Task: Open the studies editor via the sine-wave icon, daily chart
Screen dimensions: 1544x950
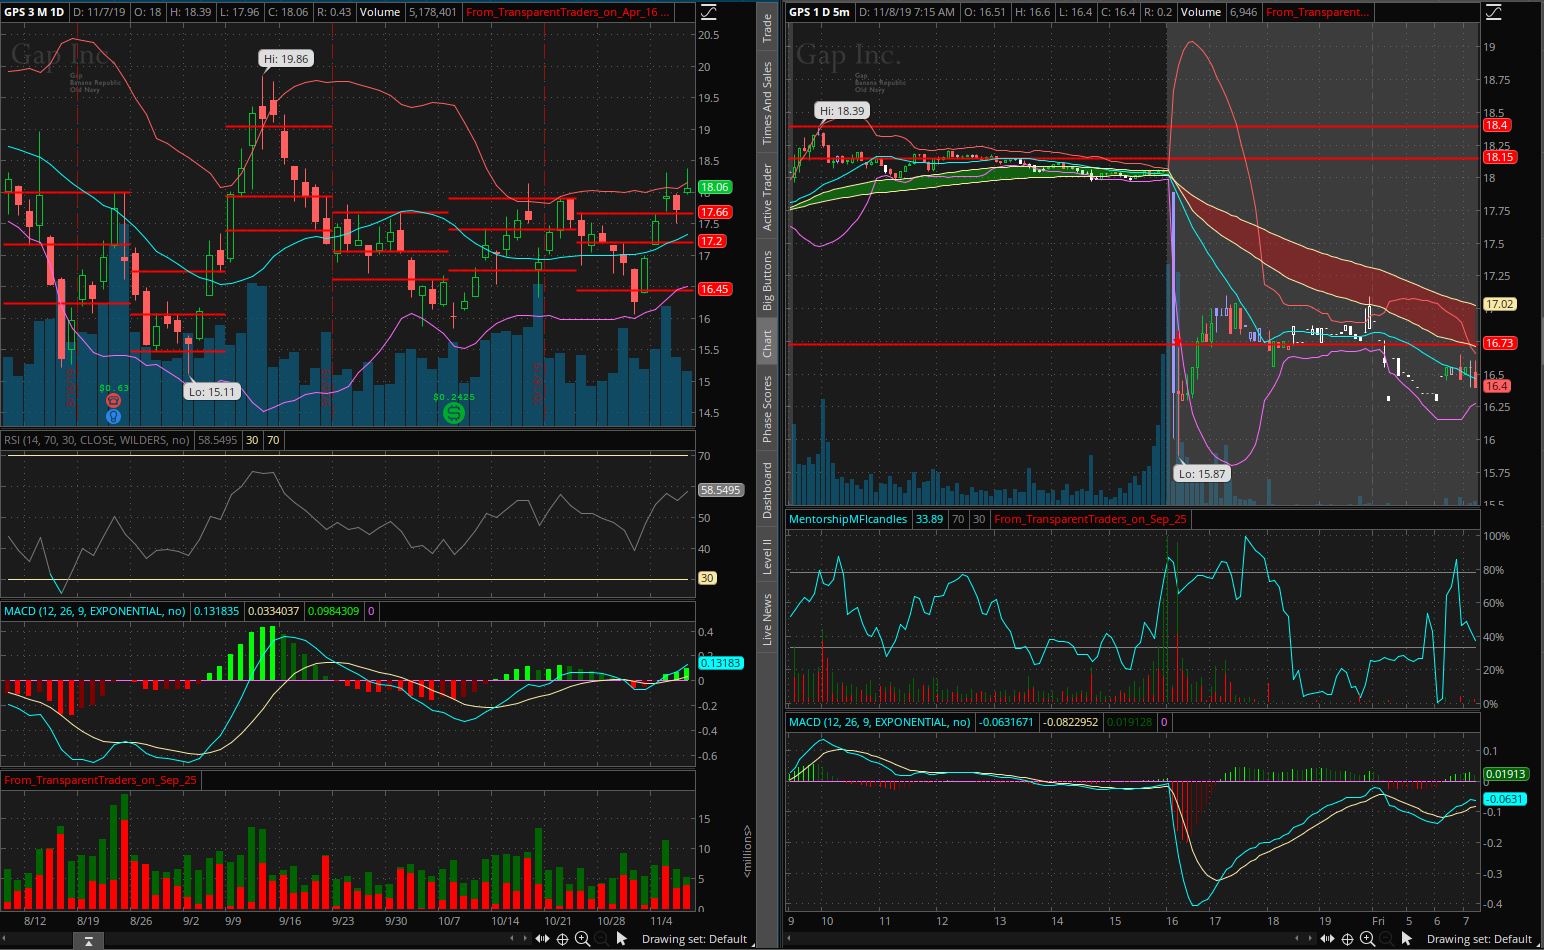Action: 709,12
